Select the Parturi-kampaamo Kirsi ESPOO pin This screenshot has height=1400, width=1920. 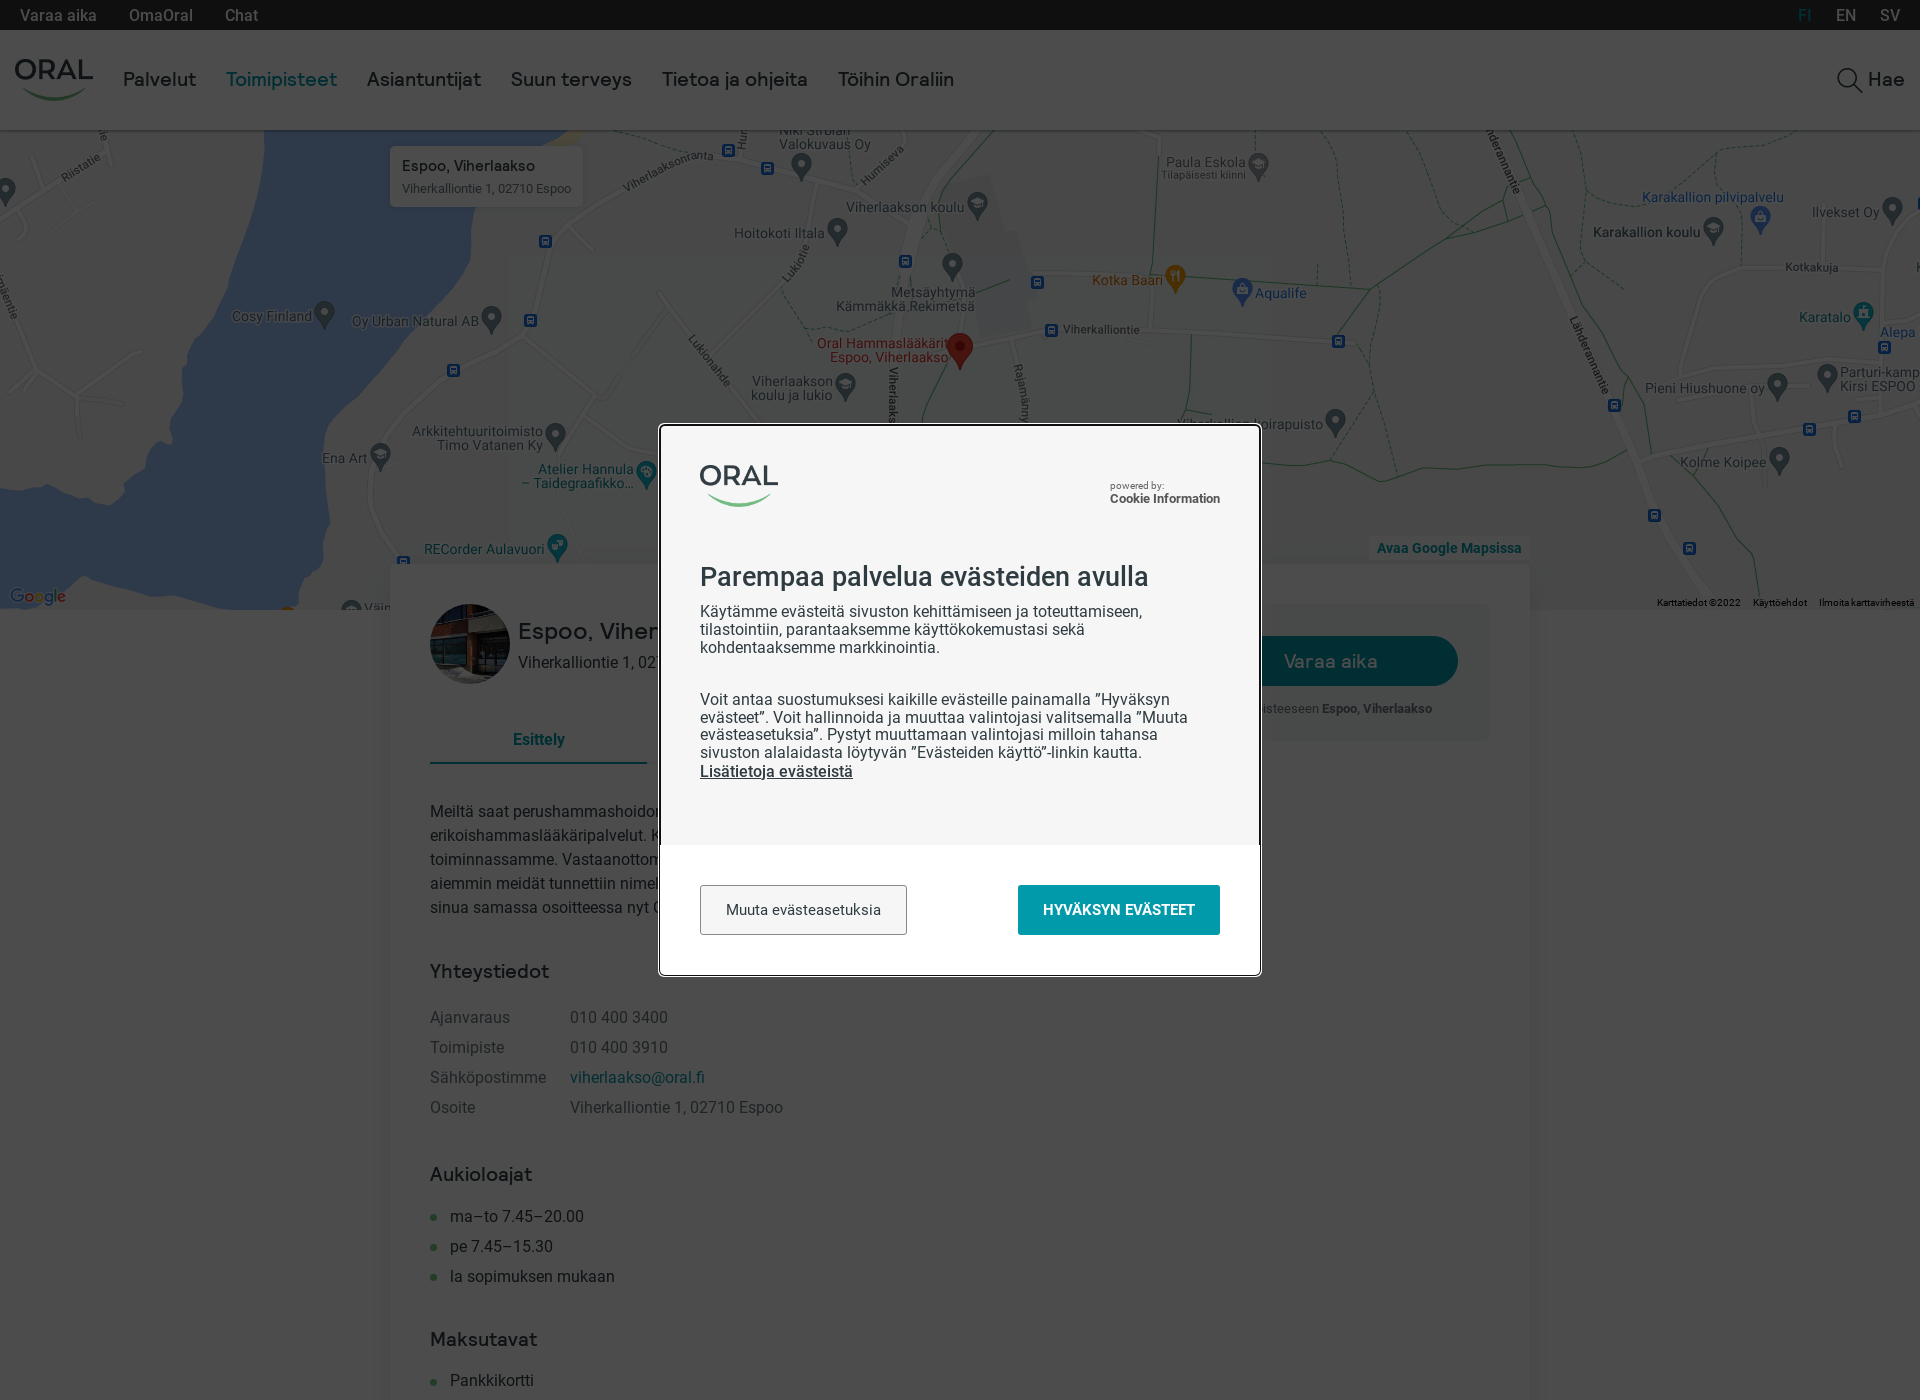pos(1827,377)
